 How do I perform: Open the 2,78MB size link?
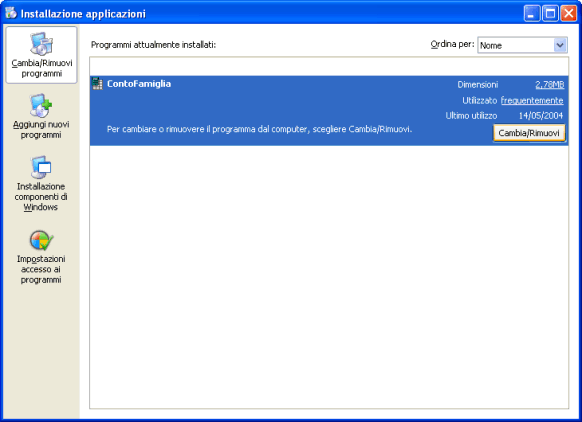549,85
